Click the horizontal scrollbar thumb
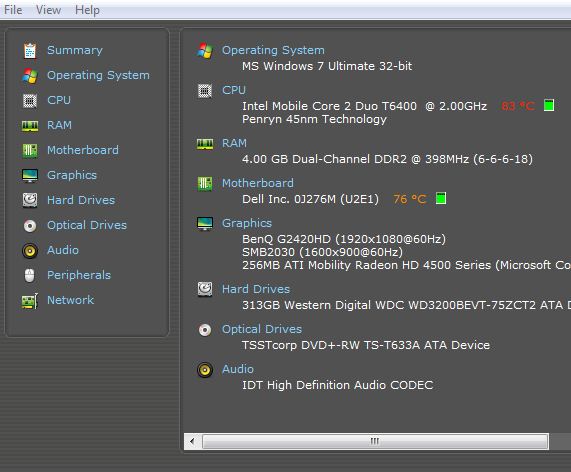Screen dimensions: 571x472 [x=375, y=442]
